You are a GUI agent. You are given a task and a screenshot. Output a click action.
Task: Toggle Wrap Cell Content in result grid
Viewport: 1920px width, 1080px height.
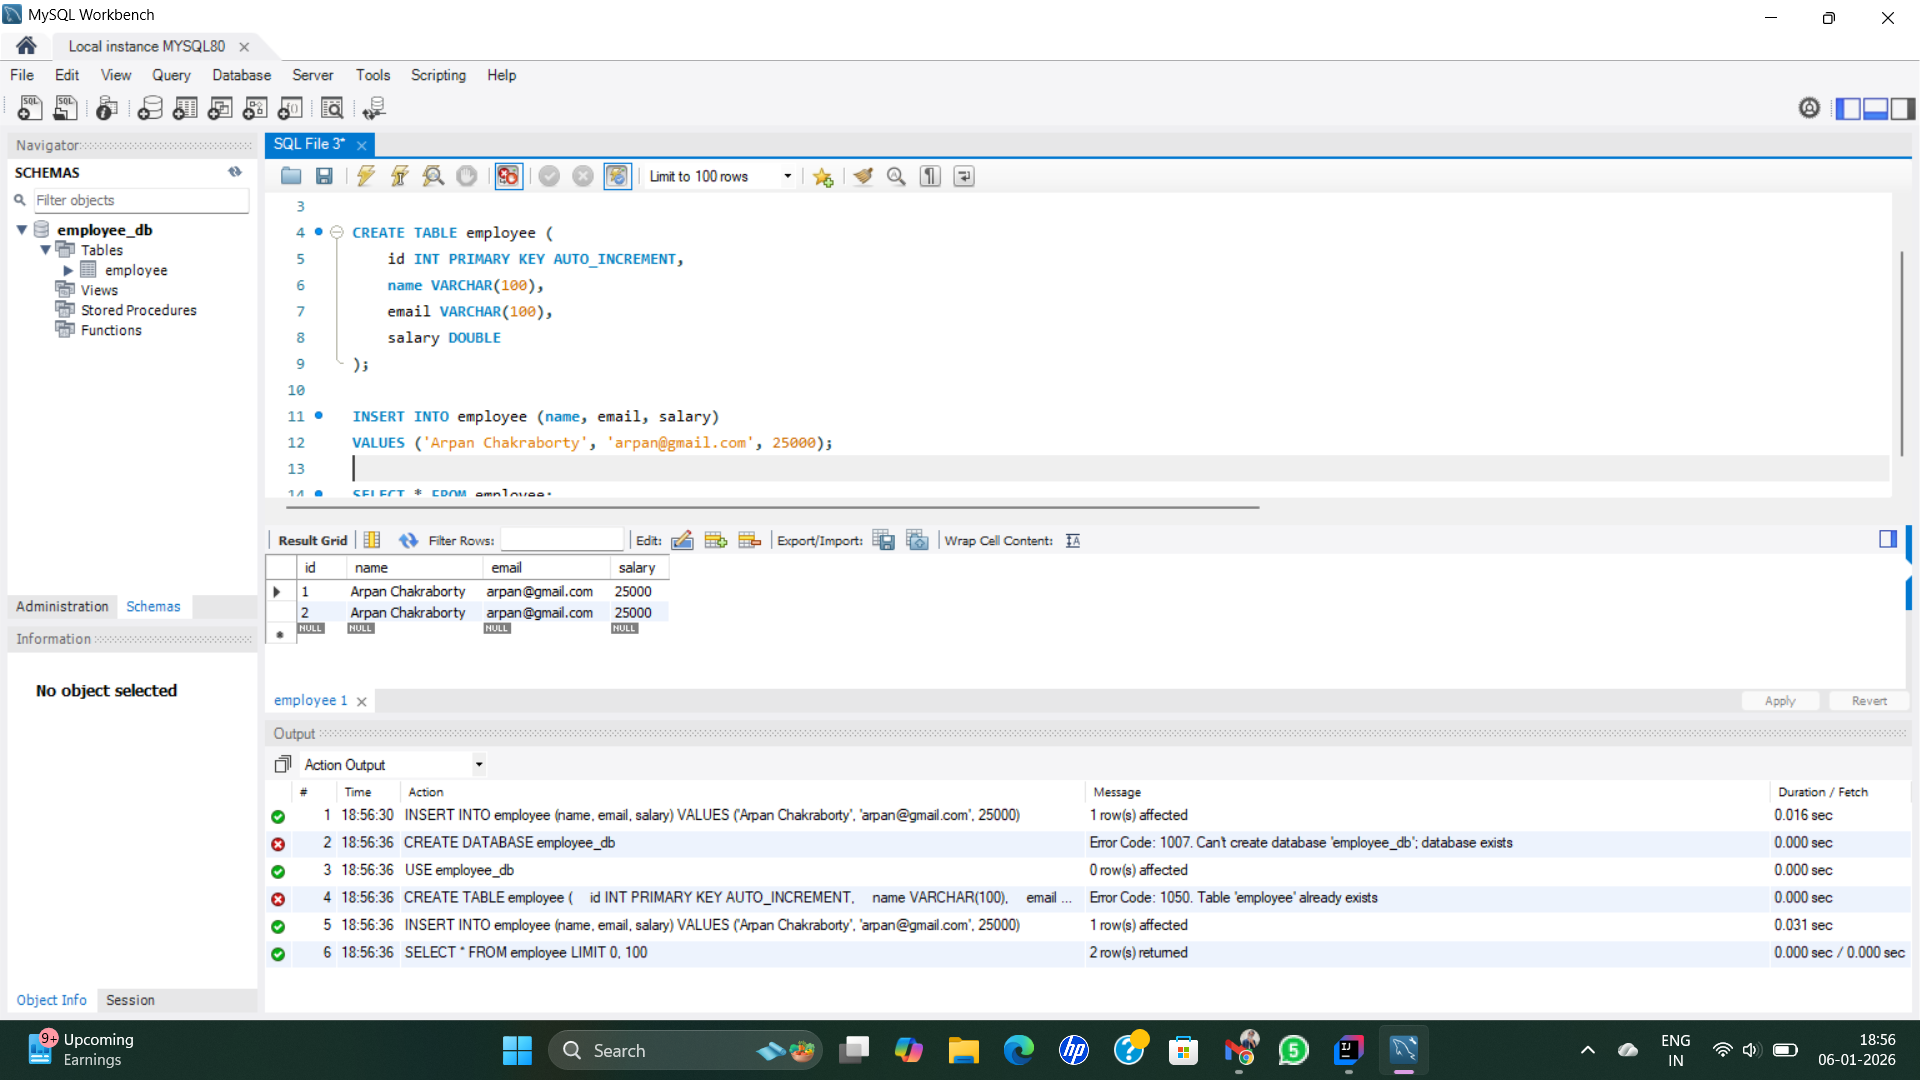[x=1073, y=540]
